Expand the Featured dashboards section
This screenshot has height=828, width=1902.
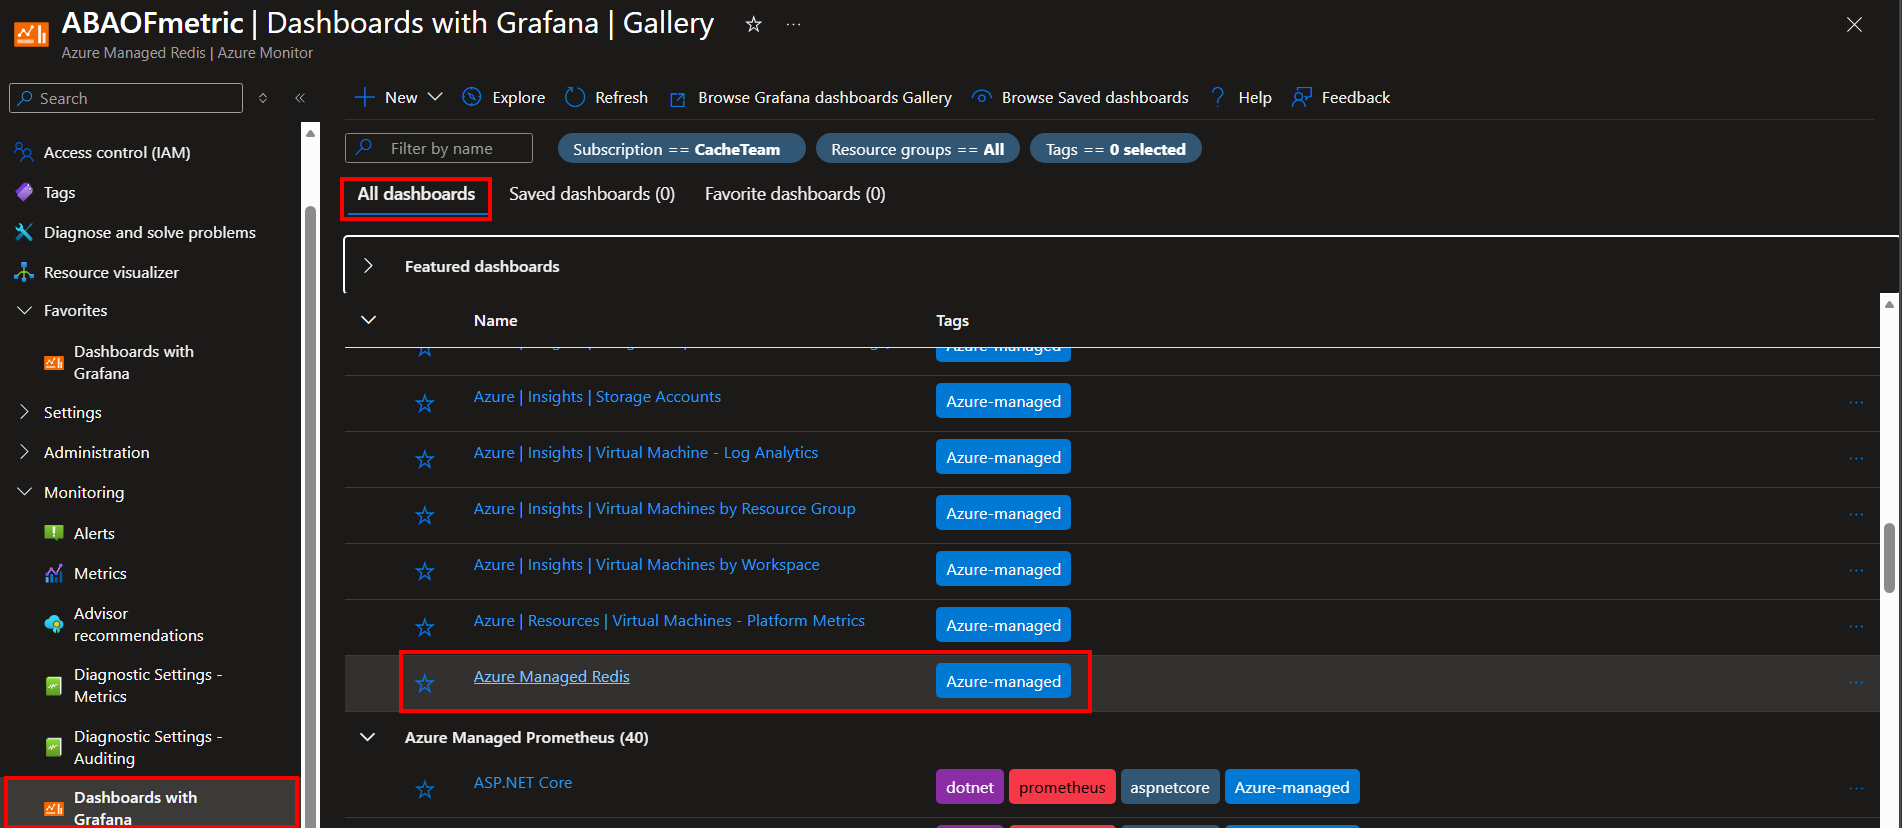tap(368, 265)
